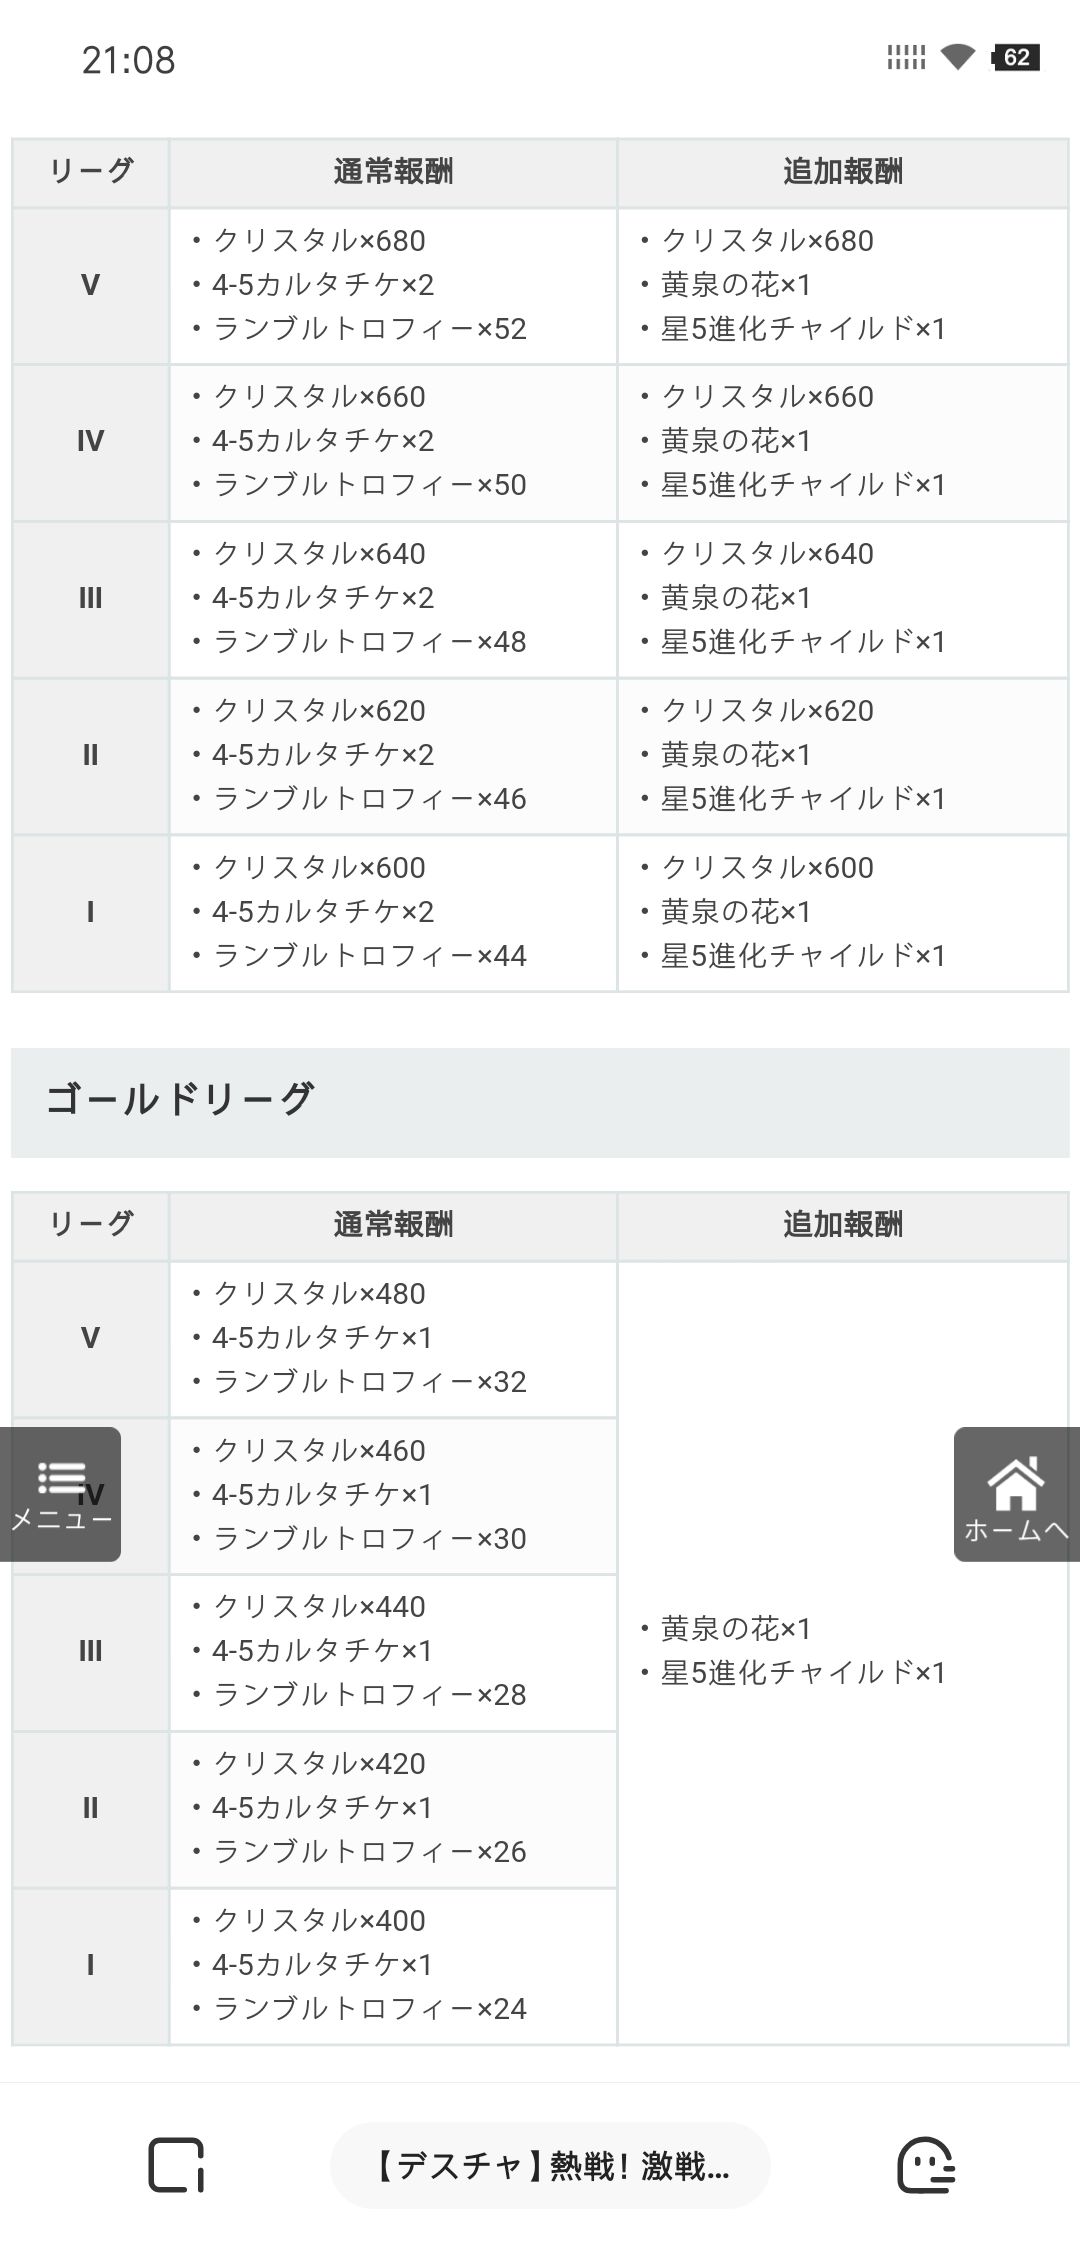Screen dimensions: 1080x2248
Task: Open the tabs switcher icon in bottom bar
Action: pyautogui.click(x=176, y=2166)
